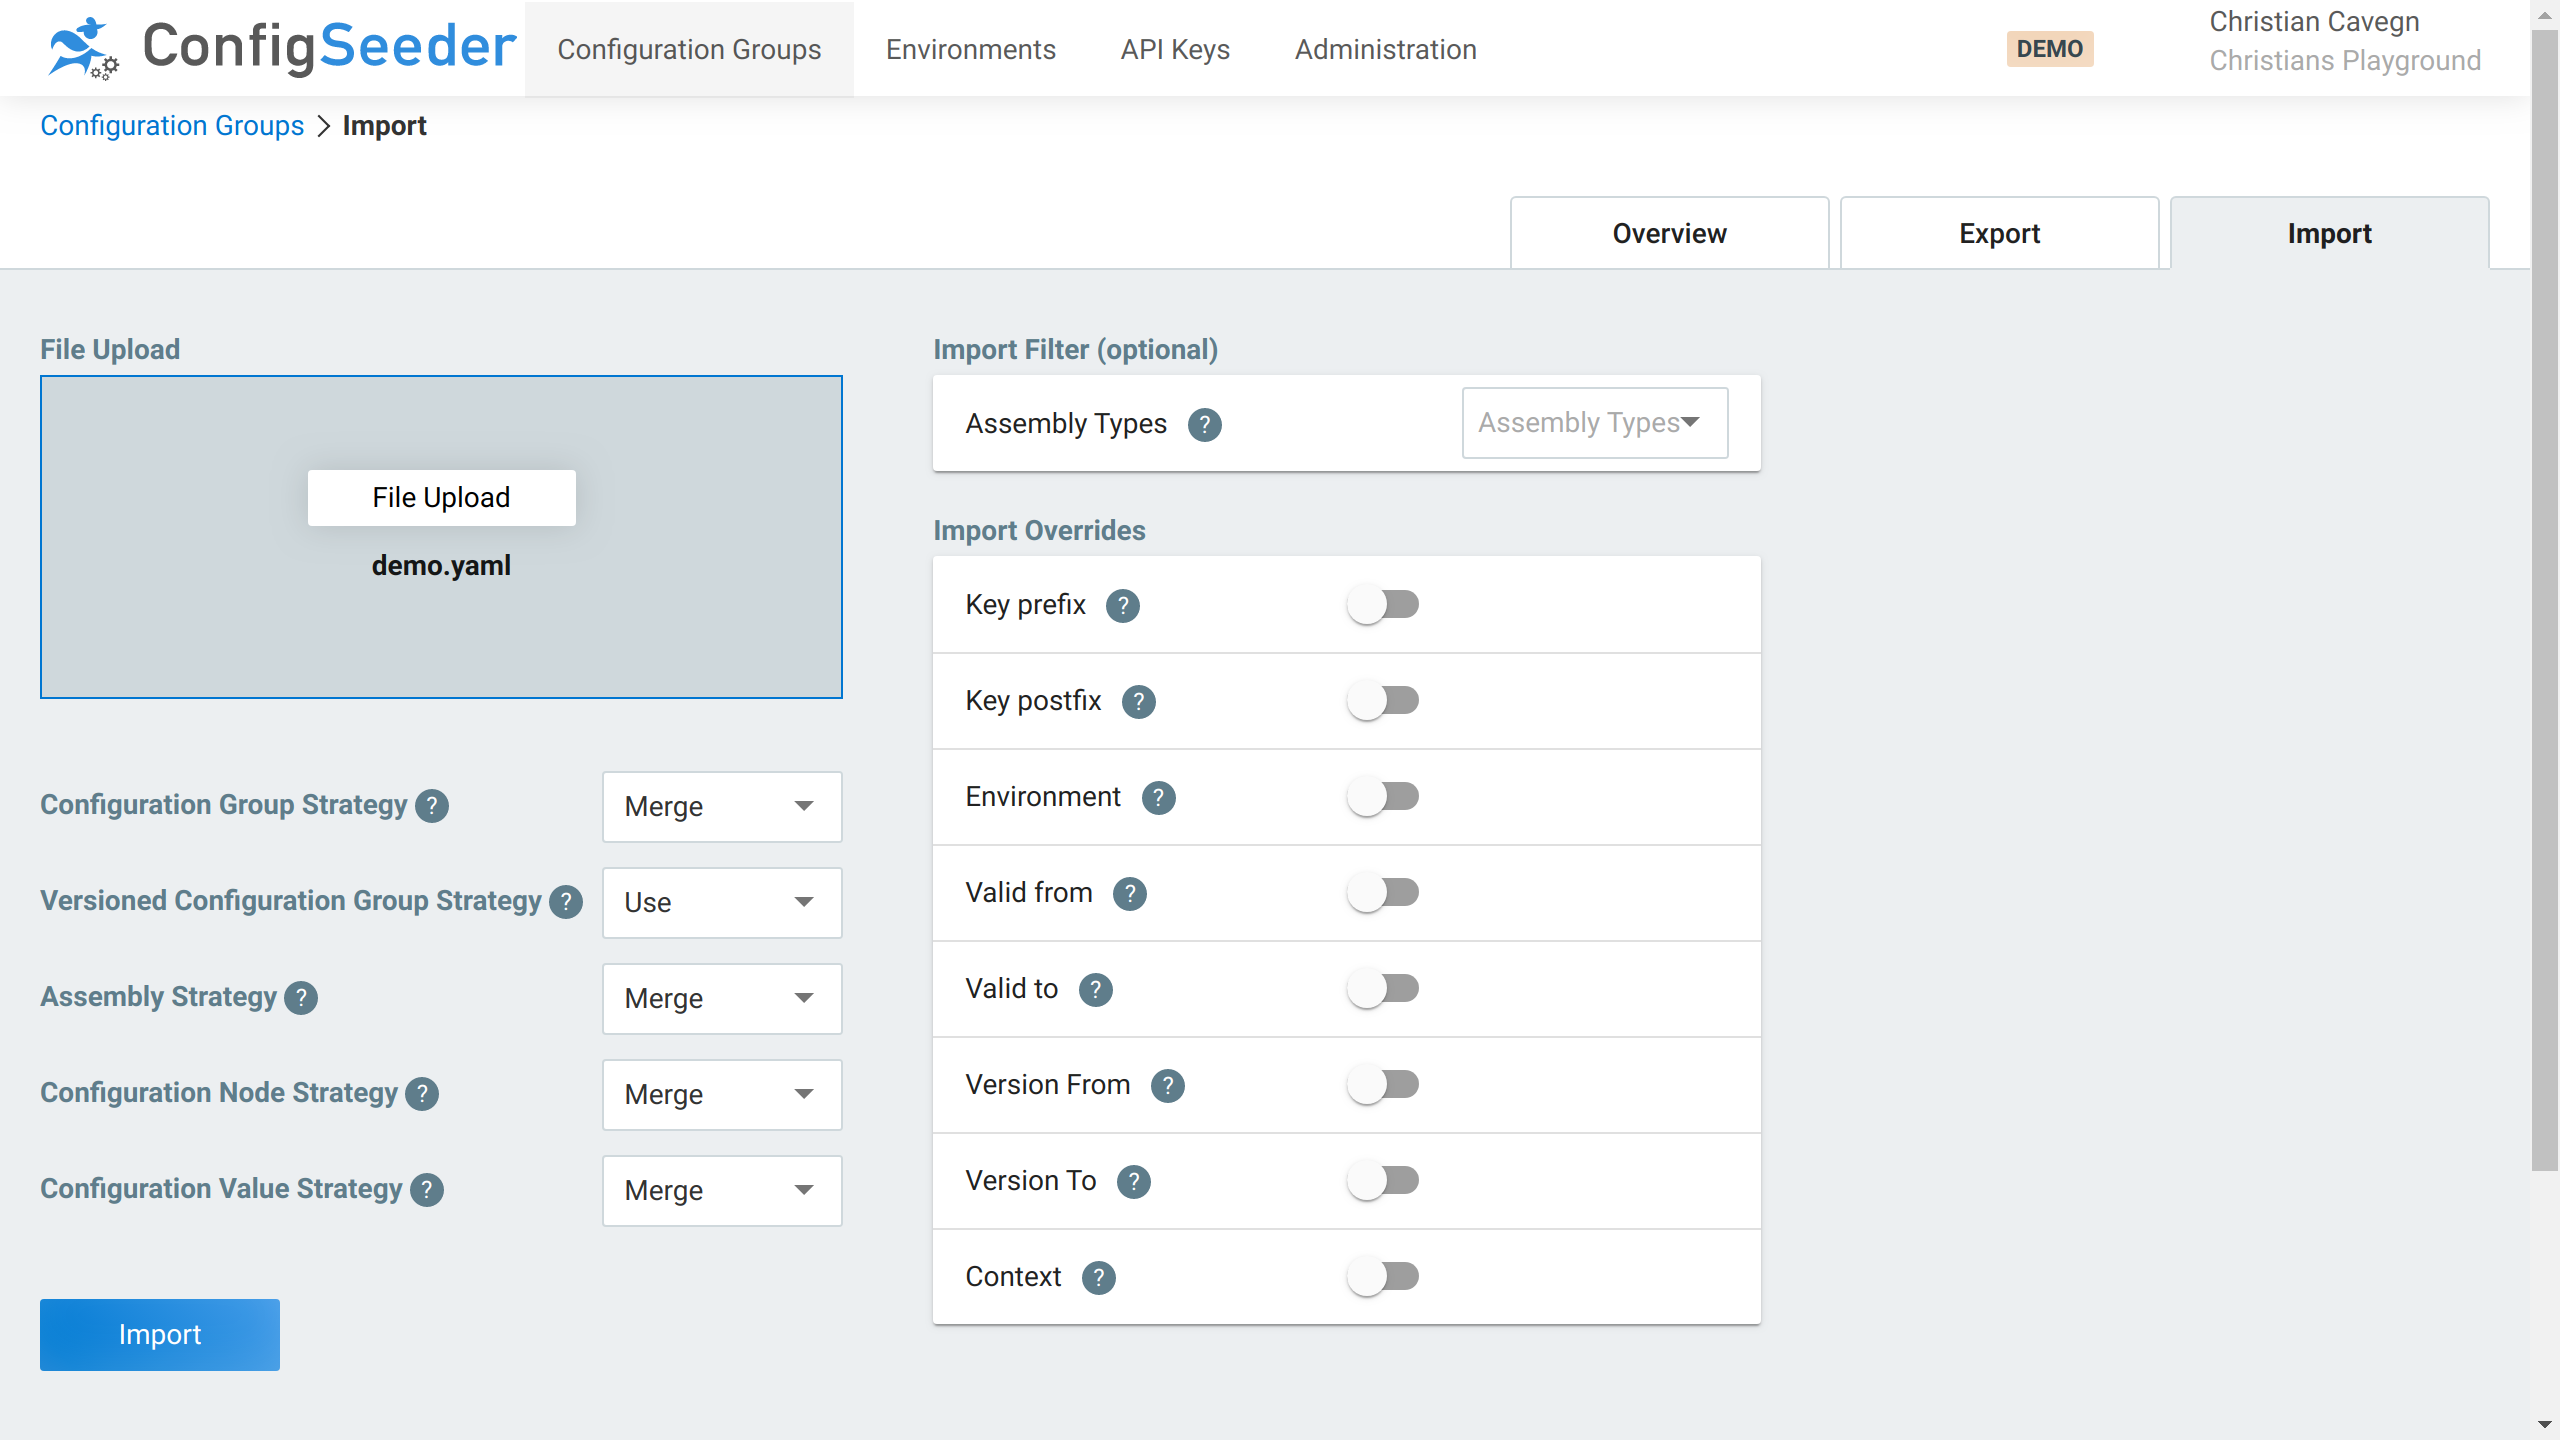
Task: Switch to the Export tab
Action: [1998, 234]
